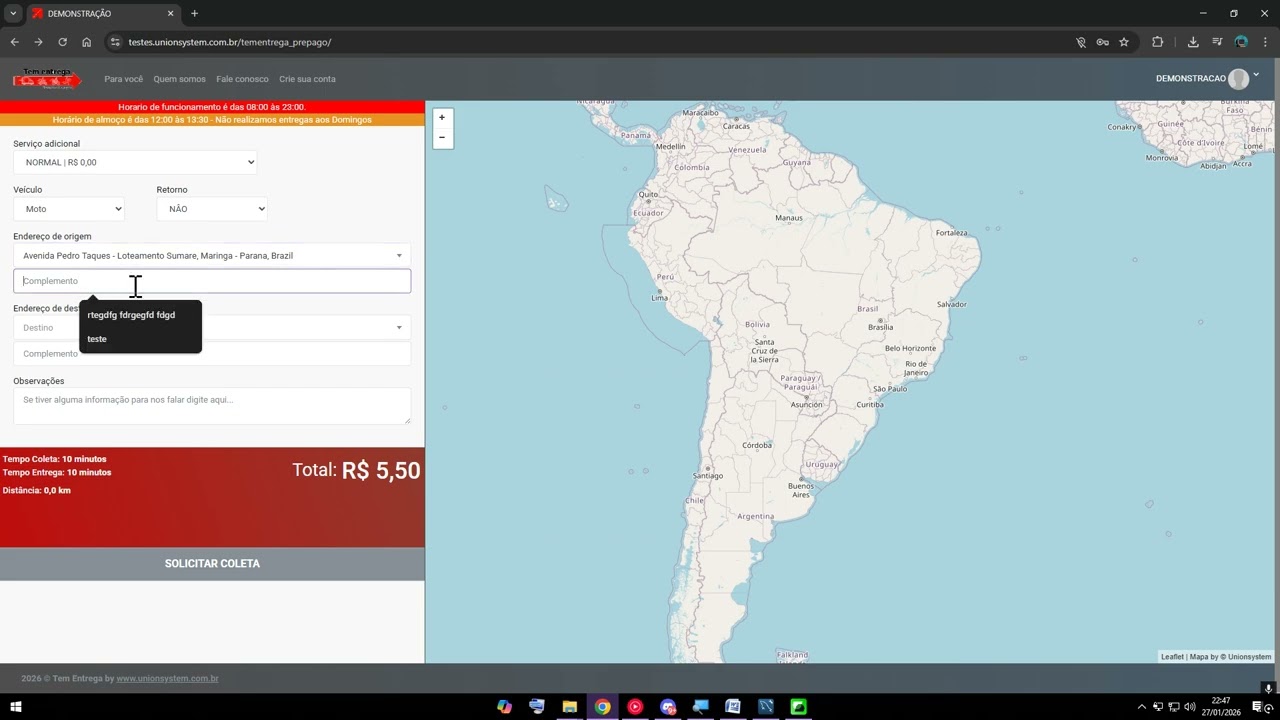Zoom out on the map
The image size is (1280, 720).
coord(442,137)
